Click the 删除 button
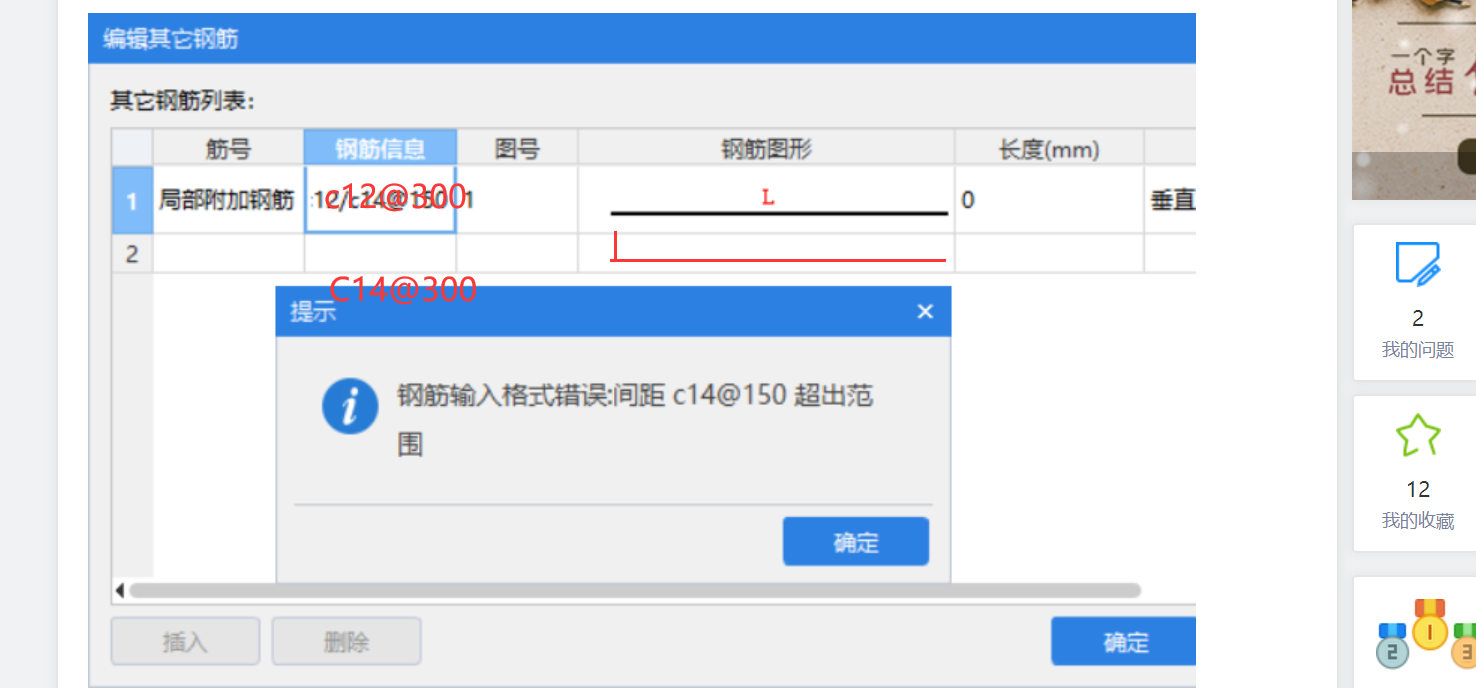The height and width of the screenshot is (688, 1476). pos(346,641)
